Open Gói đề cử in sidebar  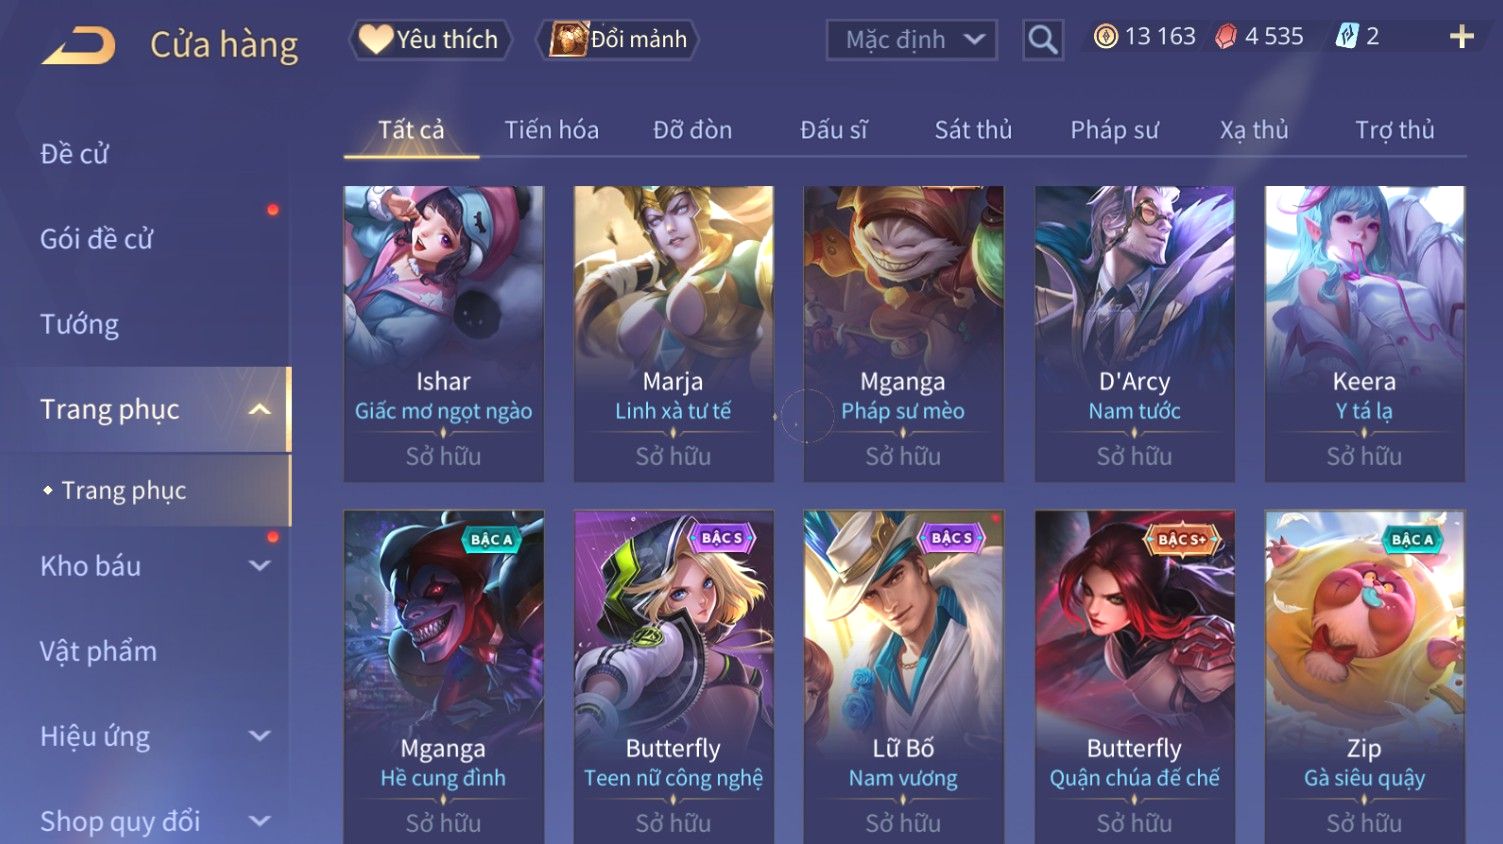pos(97,239)
